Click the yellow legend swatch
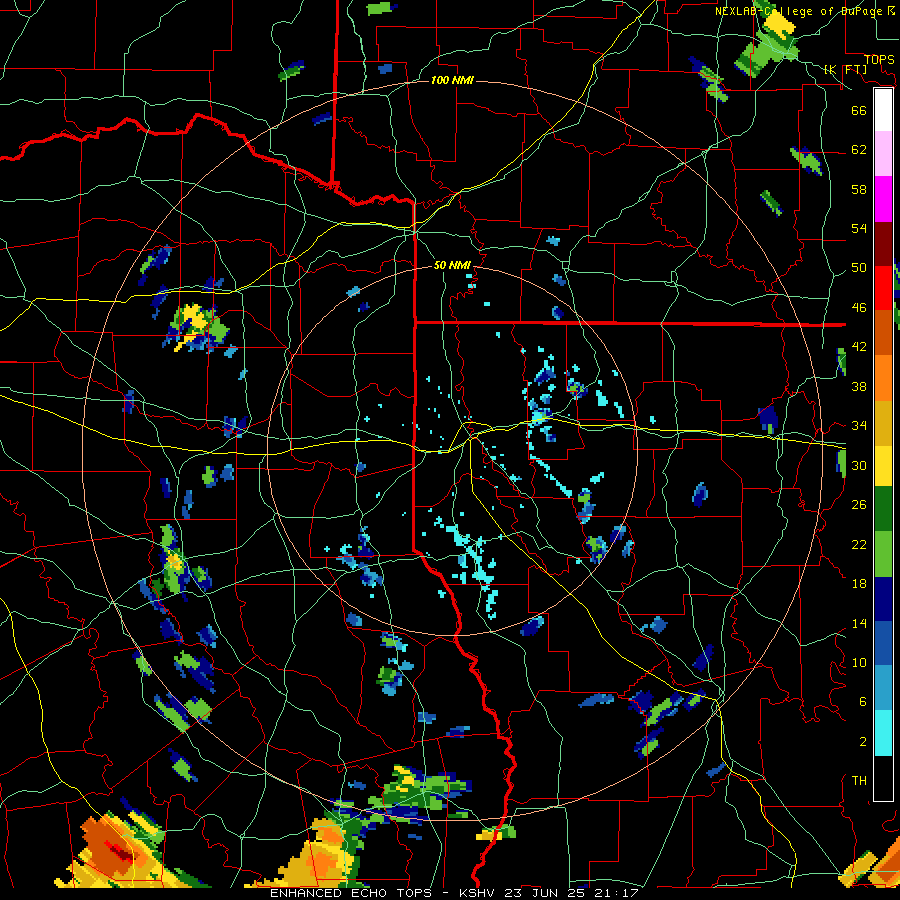 (883, 466)
